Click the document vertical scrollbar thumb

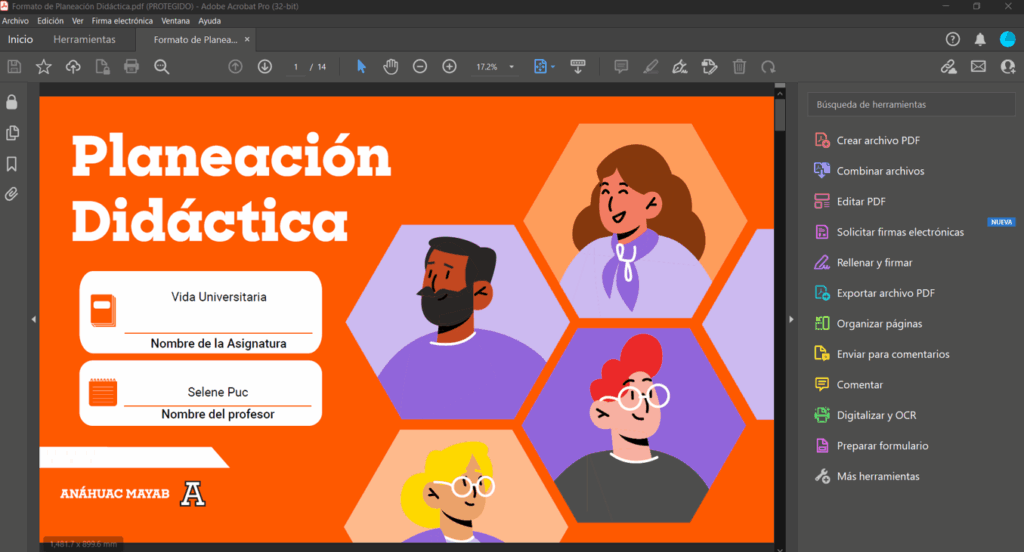click(x=781, y=115)
